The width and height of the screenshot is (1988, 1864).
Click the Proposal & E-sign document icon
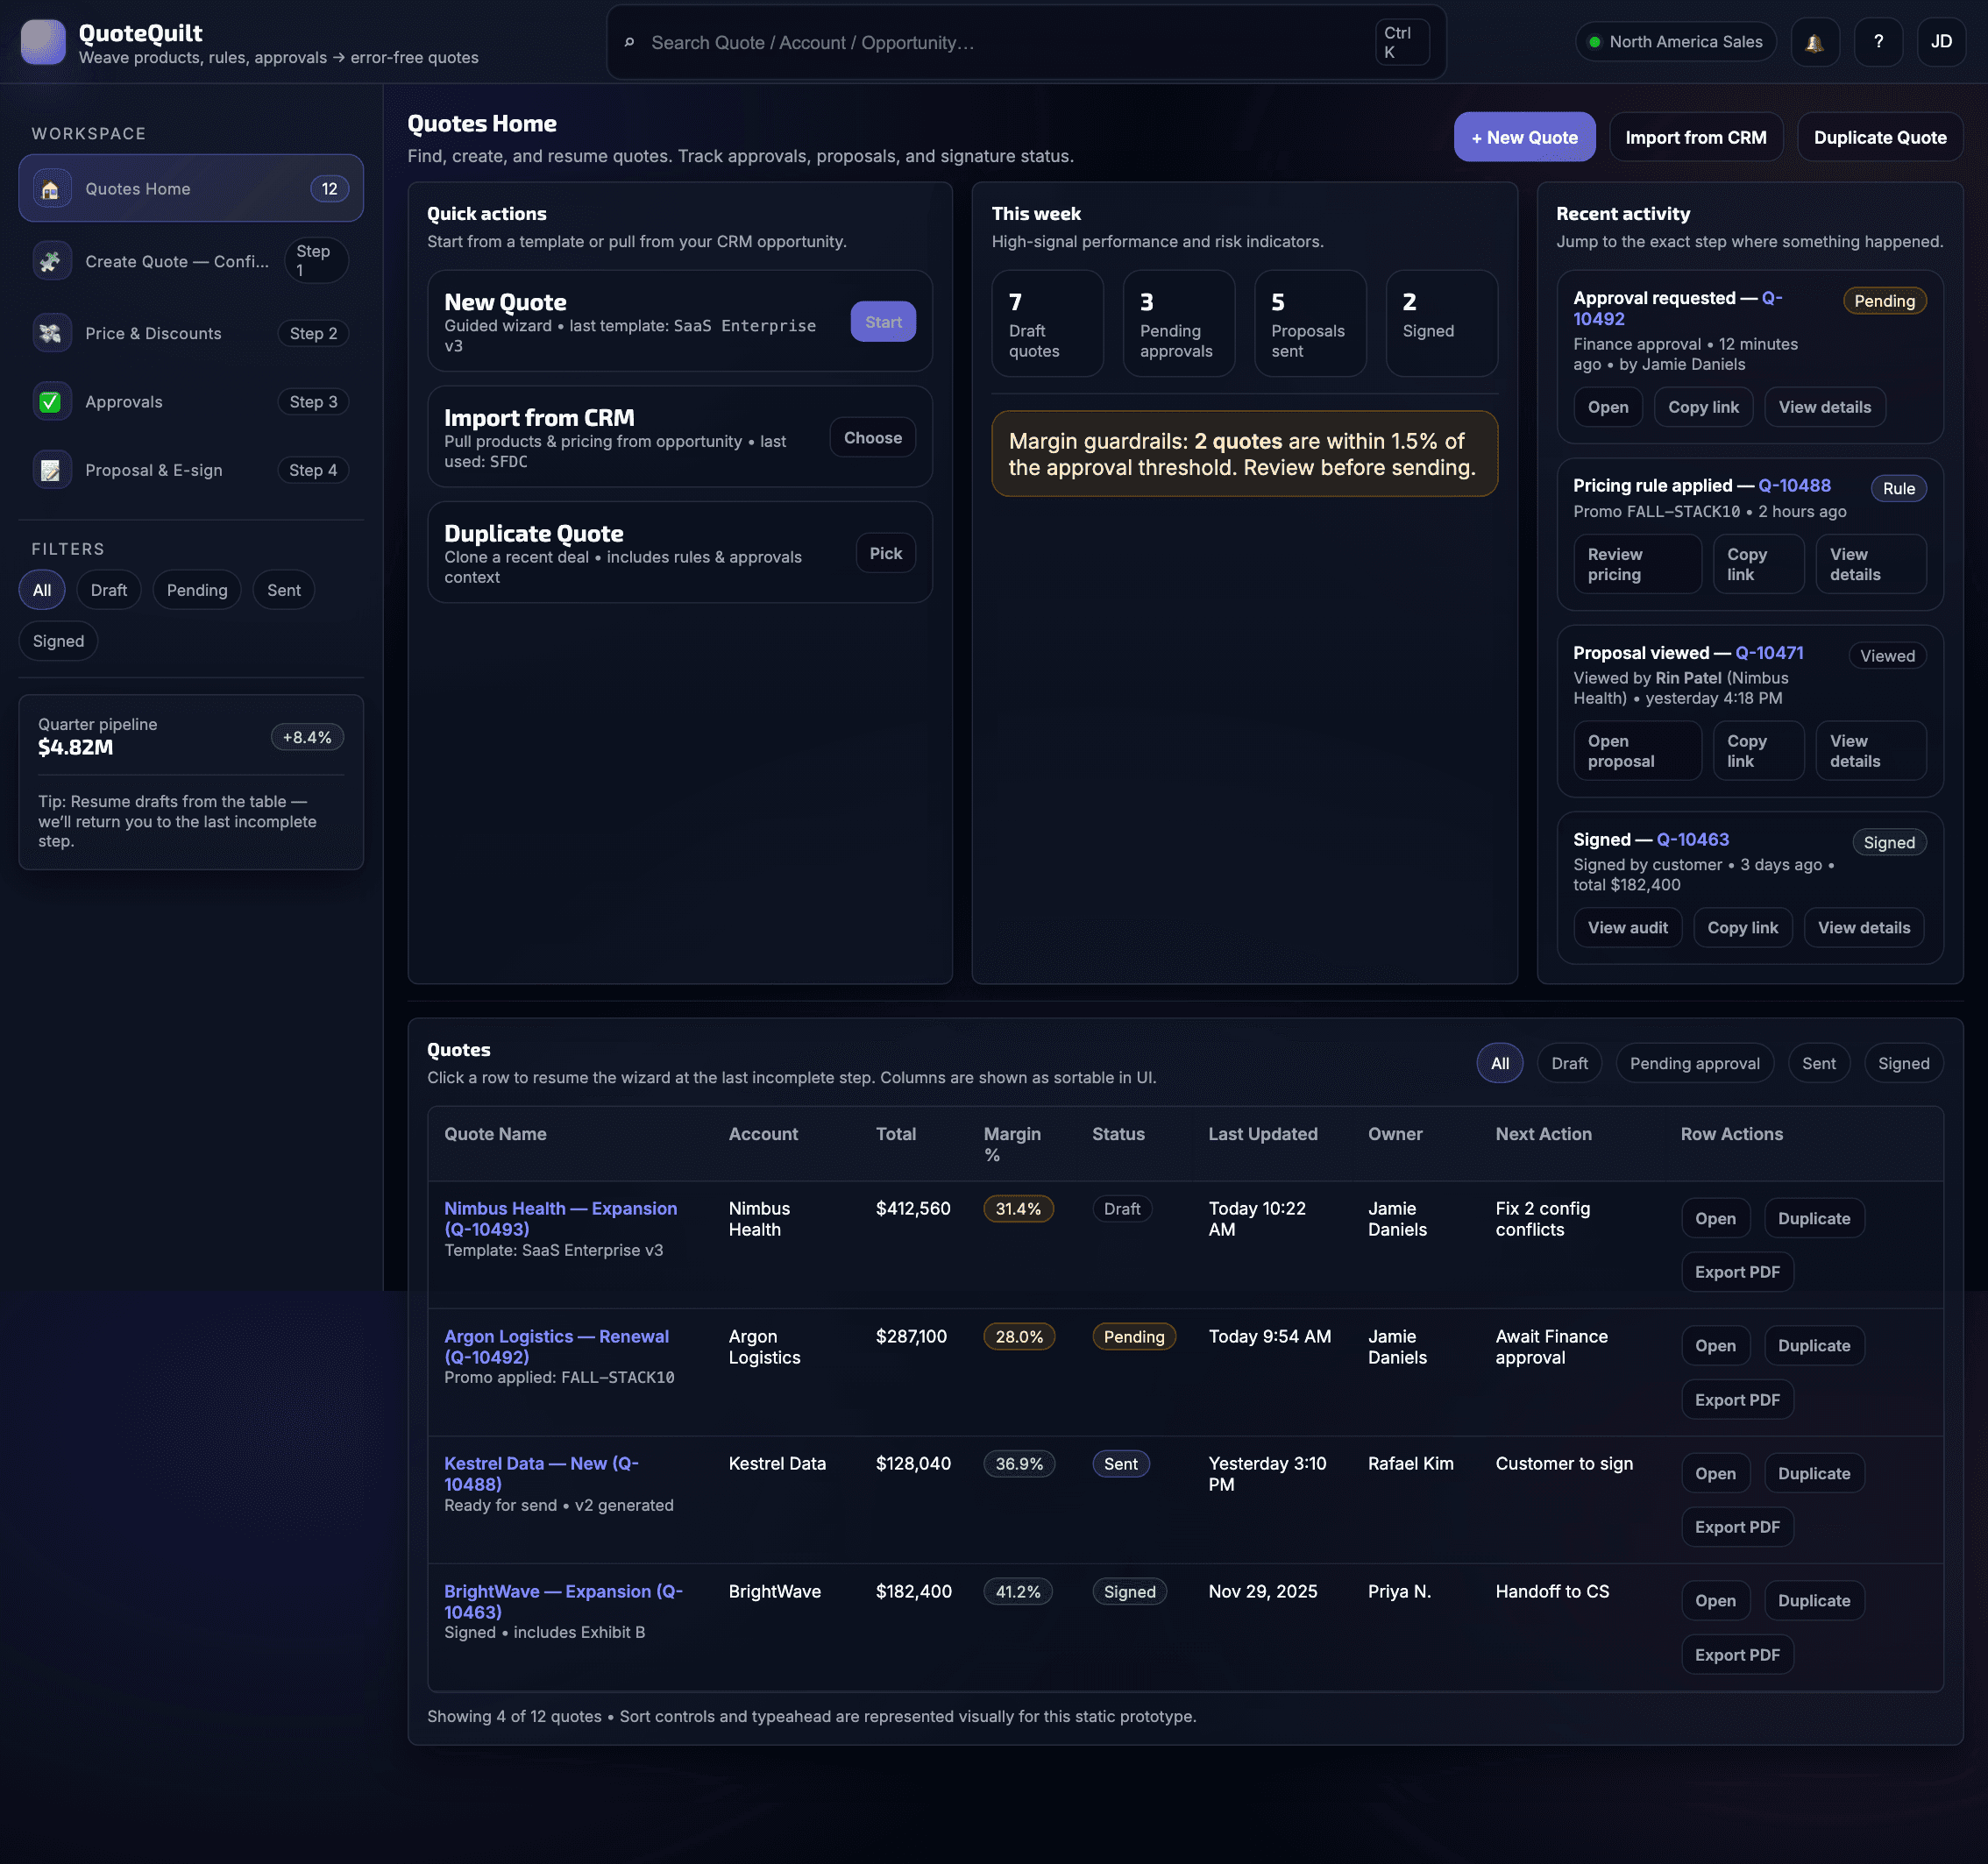point(51,470)
